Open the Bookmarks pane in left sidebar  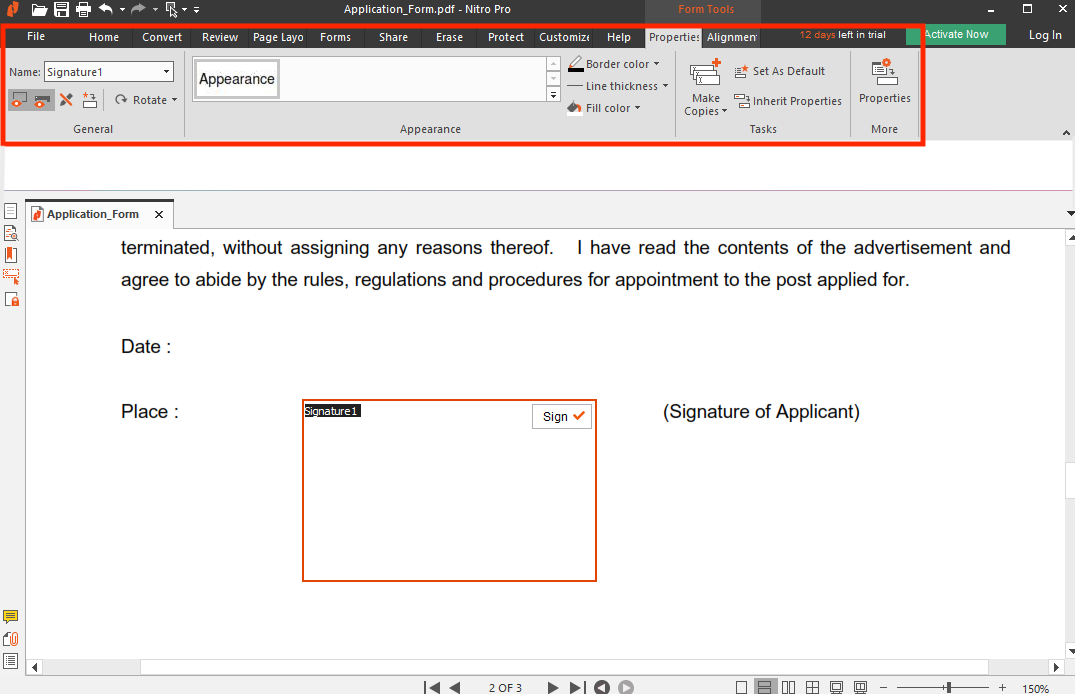click(11, 255)
